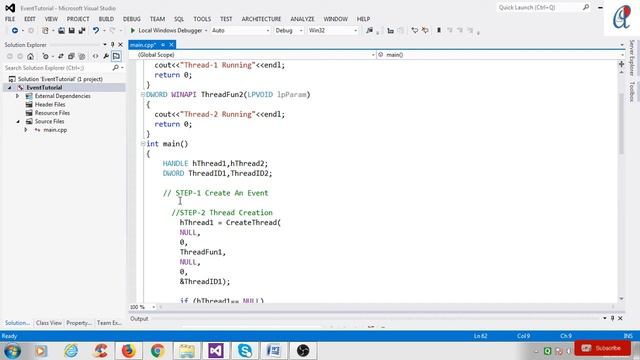This screenshot has width=640, height=360.
Task: Toggle a bookmark using the toolbar bookmark icon
Action: pos(439,31)
